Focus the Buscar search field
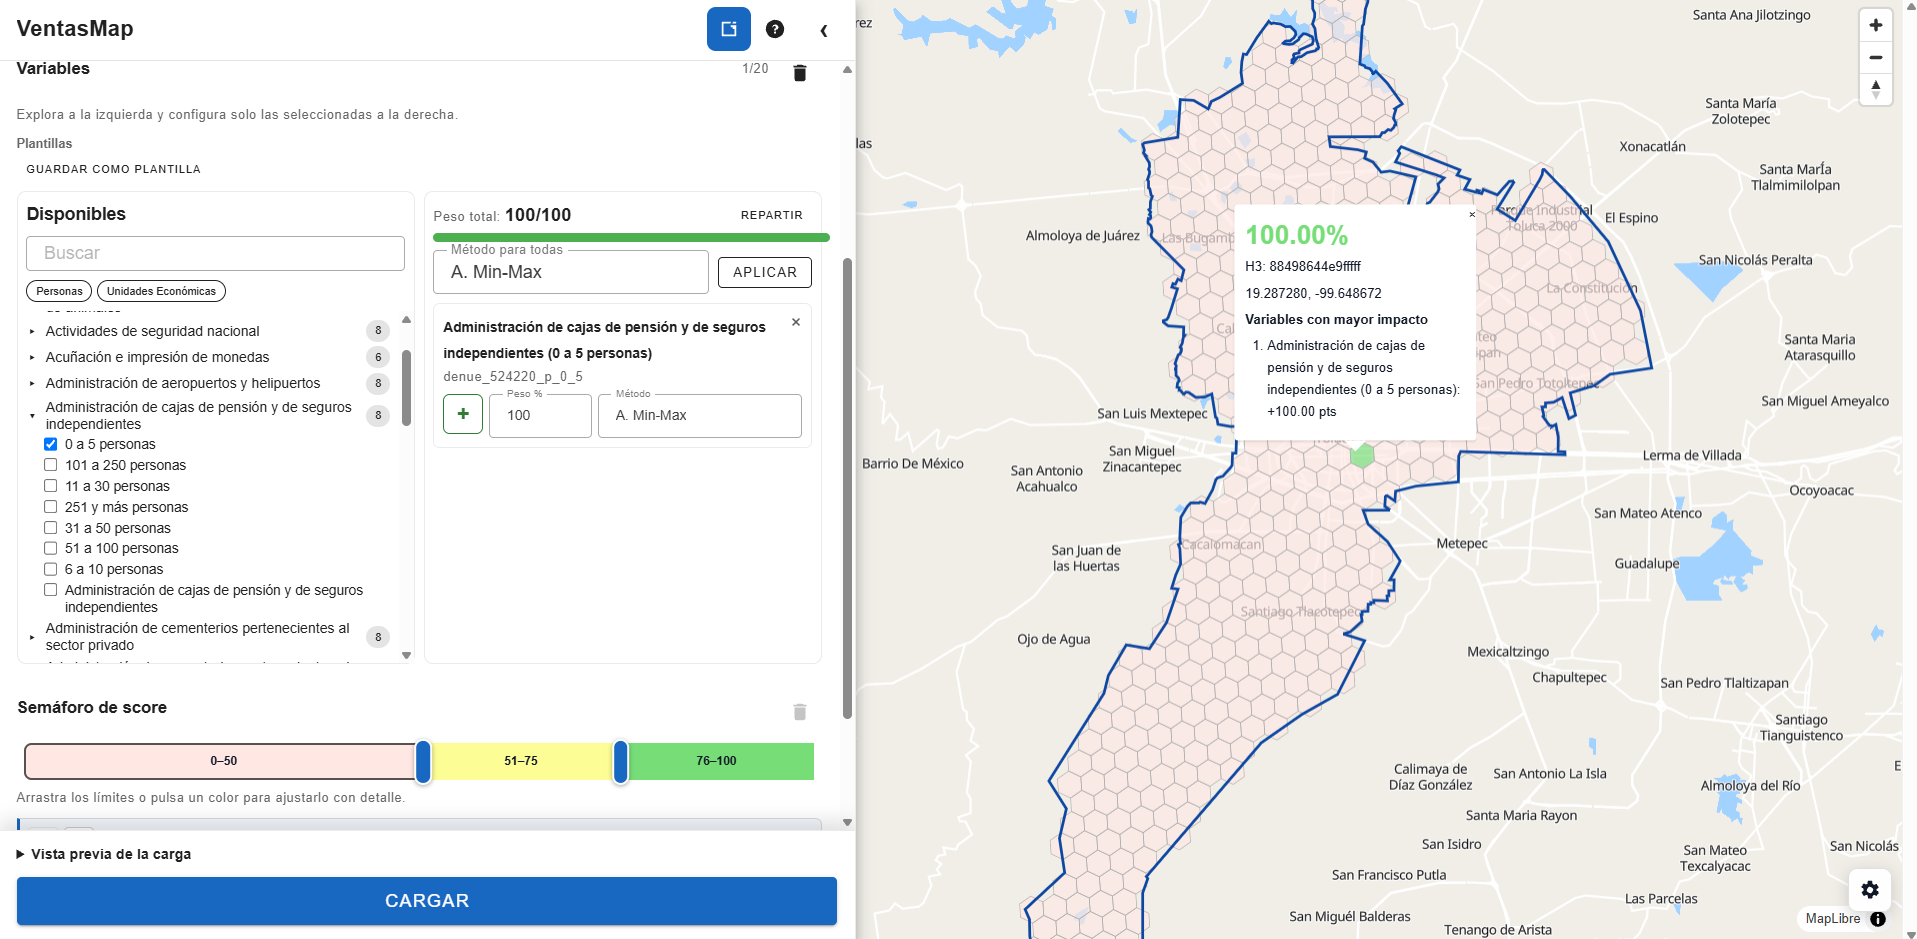Image resolution: width=1917 pixels, height=939 pixels. pos(215,253)
